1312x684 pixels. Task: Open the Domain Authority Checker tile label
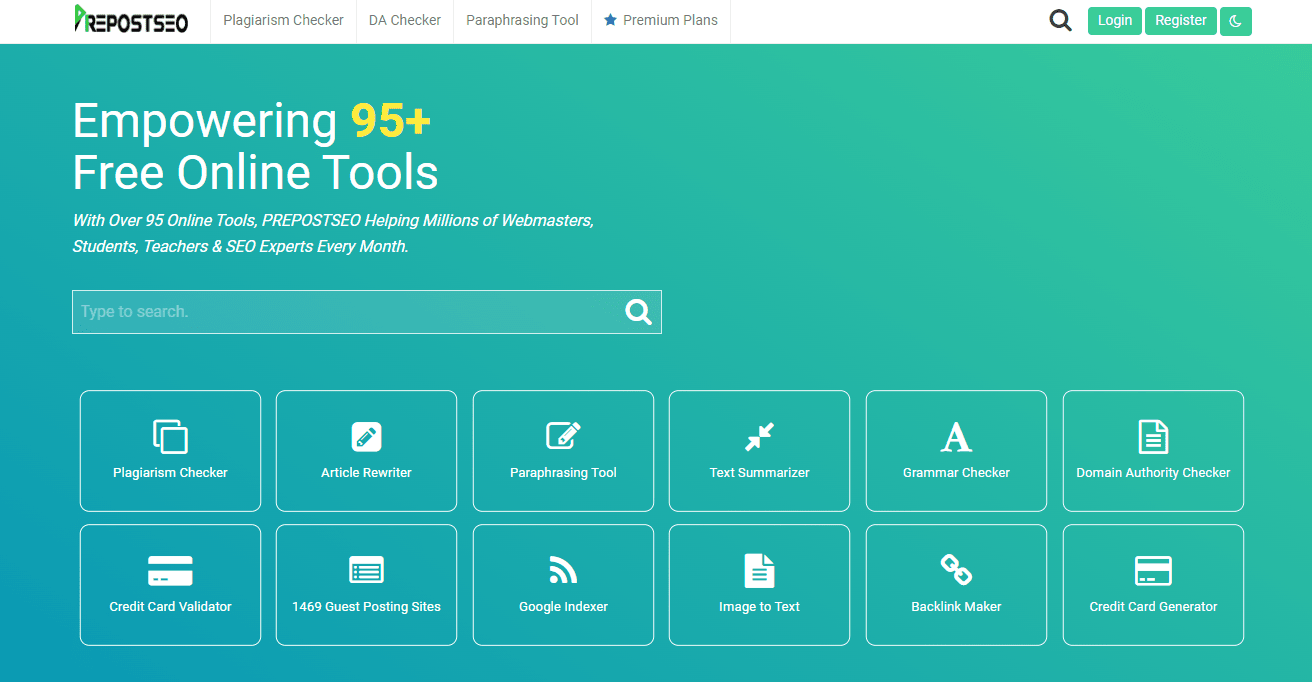1153,473
